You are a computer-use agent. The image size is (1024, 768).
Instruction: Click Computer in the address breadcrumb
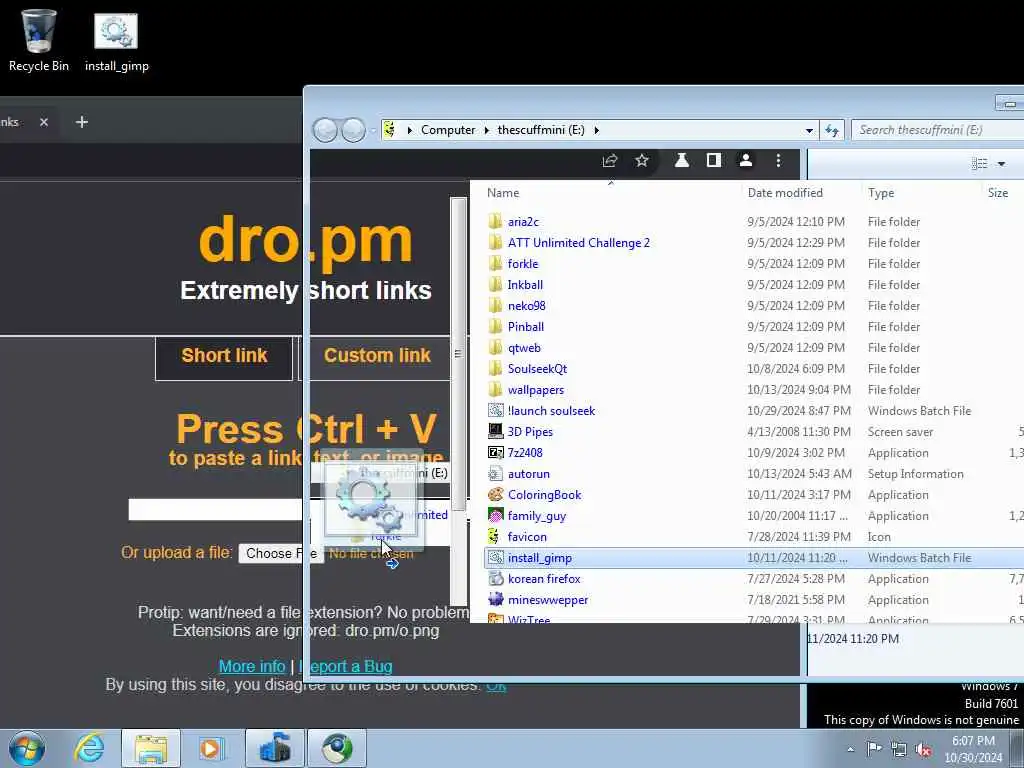click(448, 130)
